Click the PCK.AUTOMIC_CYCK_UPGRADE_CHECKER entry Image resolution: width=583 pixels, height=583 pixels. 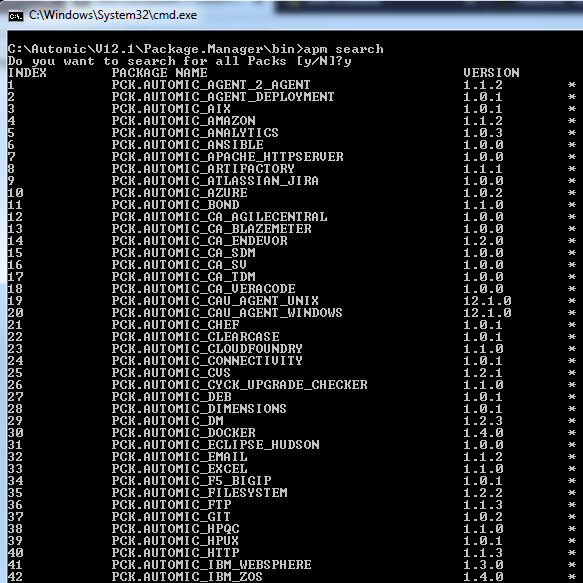point(239,385)
